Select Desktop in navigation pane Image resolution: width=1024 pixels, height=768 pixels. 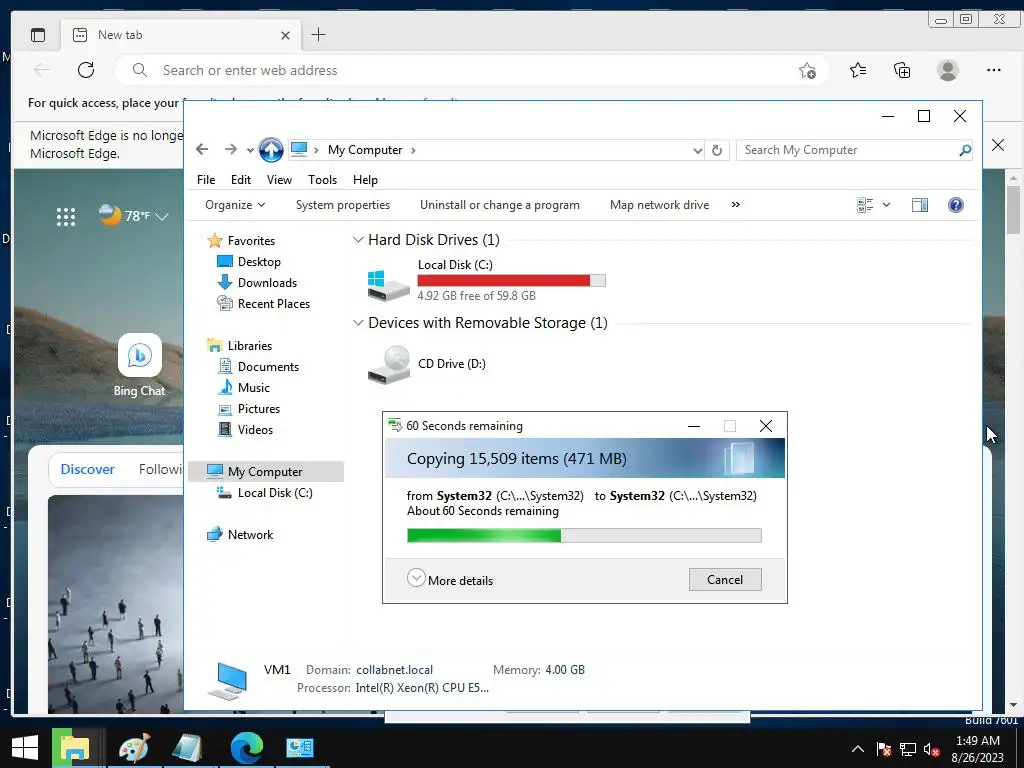[x=259, y=262]
